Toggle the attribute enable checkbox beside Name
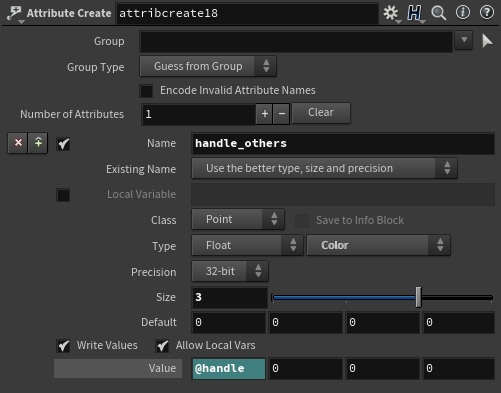The width and height of the screenshot is (501, 393). [63, 144]
